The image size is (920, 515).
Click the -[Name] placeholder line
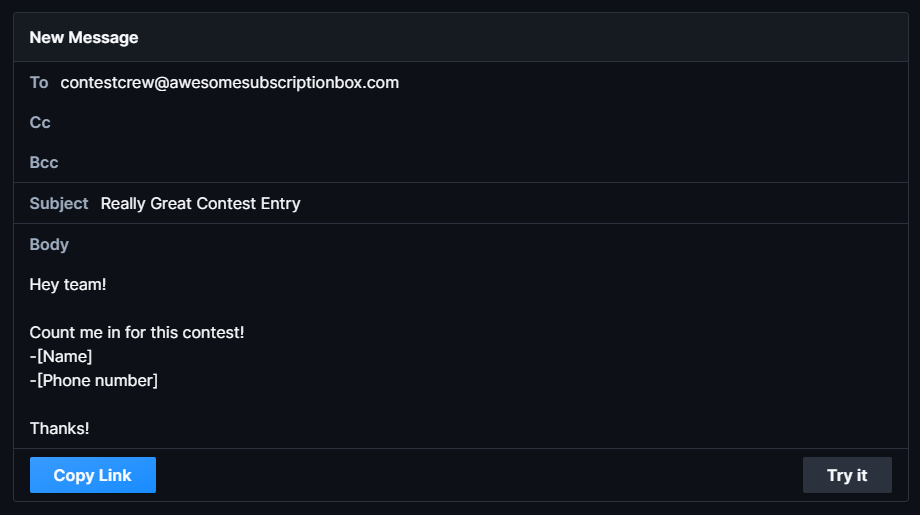61,357
